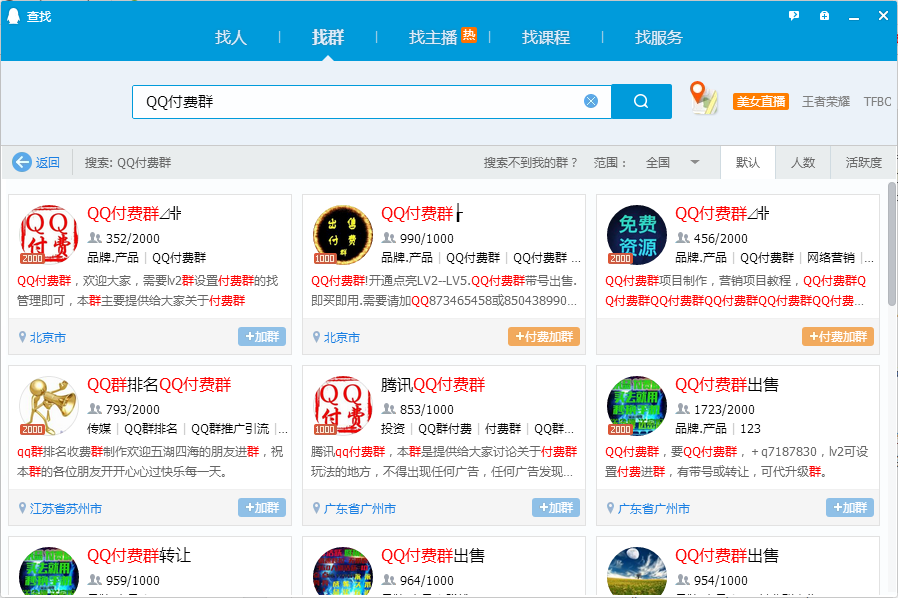Click 返回 to go back
The height and width of the screenshot is (598, 898).
[48, 163]
